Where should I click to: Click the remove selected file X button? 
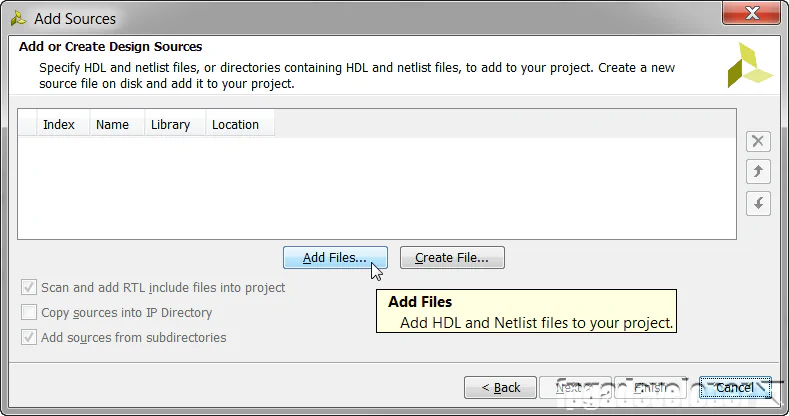[758, 142]
